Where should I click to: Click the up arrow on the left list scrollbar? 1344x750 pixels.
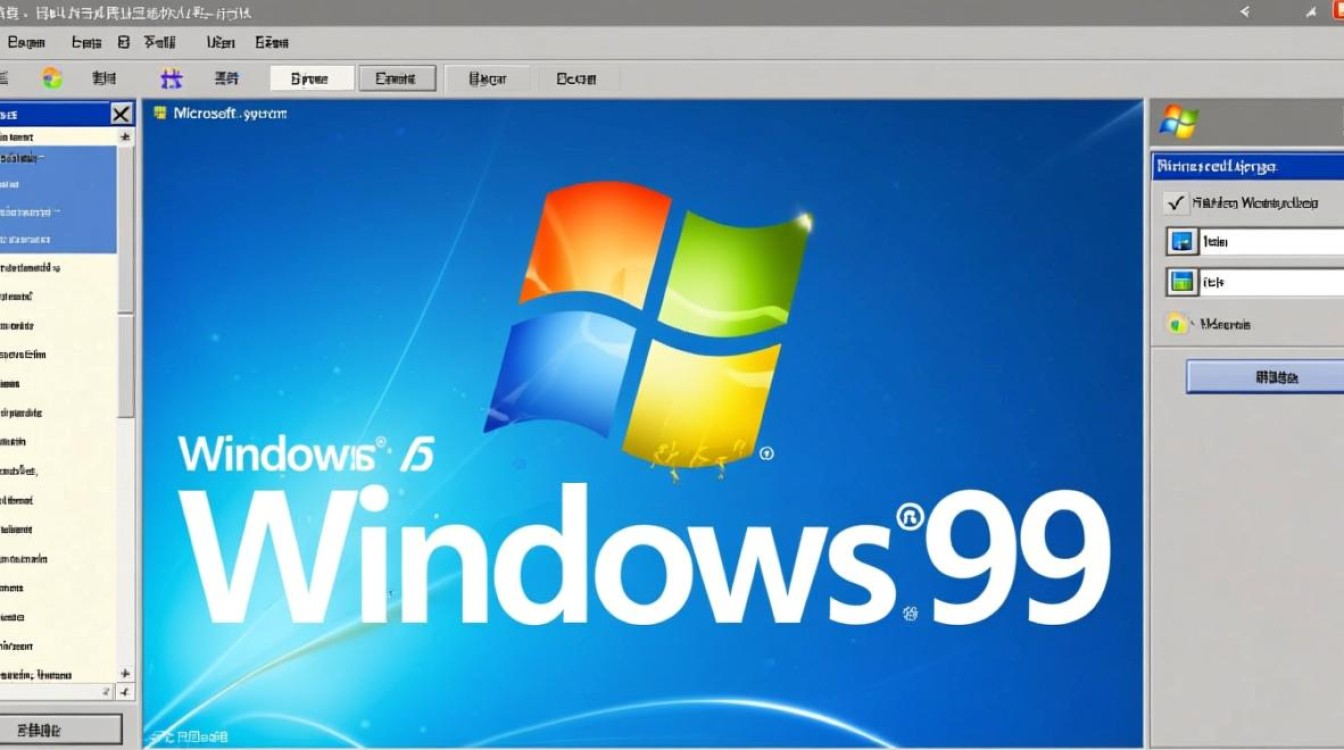coord(126,137)
